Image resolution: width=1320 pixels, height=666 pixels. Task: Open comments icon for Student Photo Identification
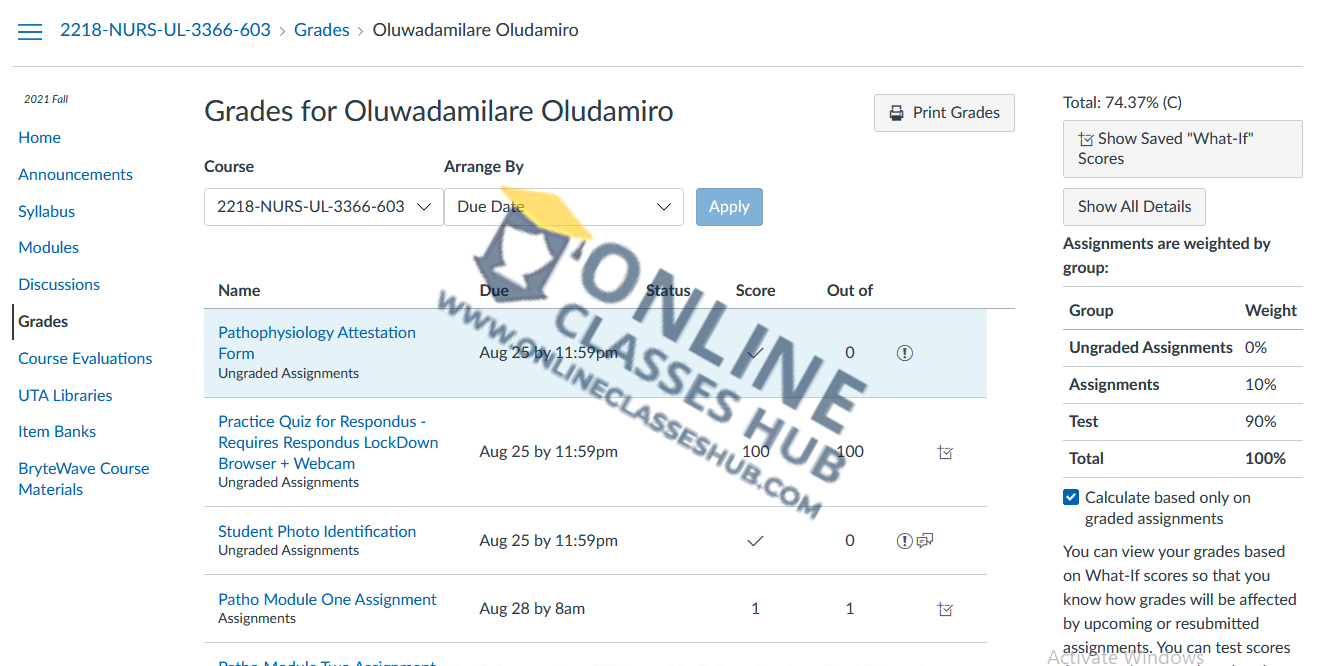click(x=926, y=541)
